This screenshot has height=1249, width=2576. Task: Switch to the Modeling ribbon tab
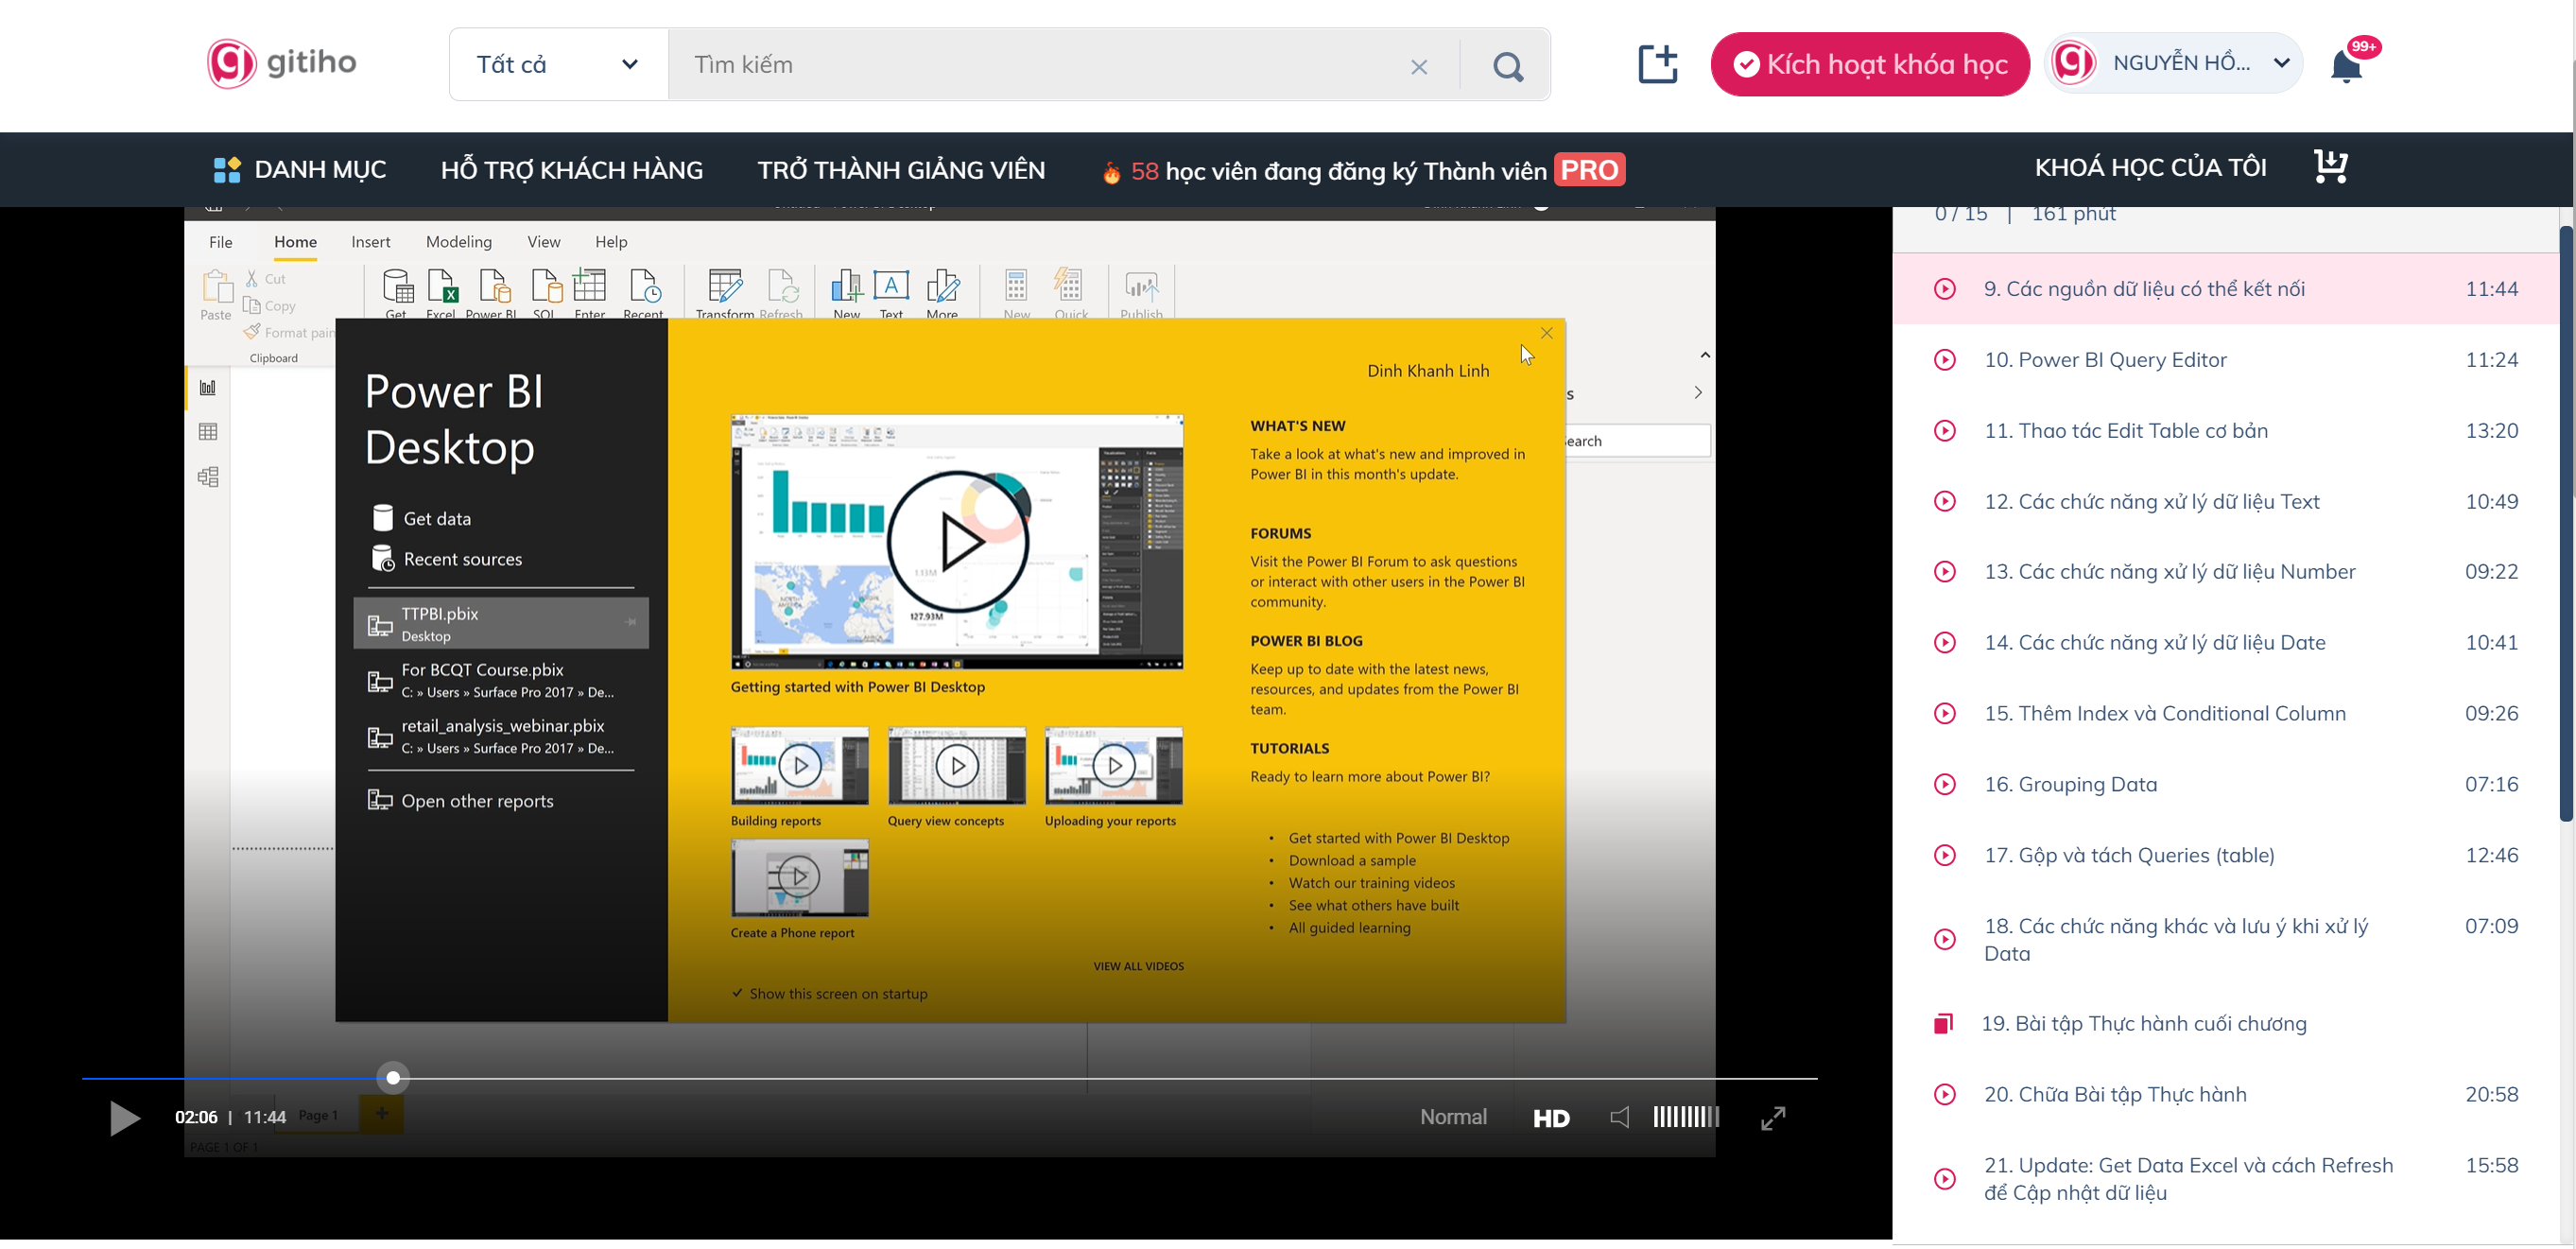[459, 242]
